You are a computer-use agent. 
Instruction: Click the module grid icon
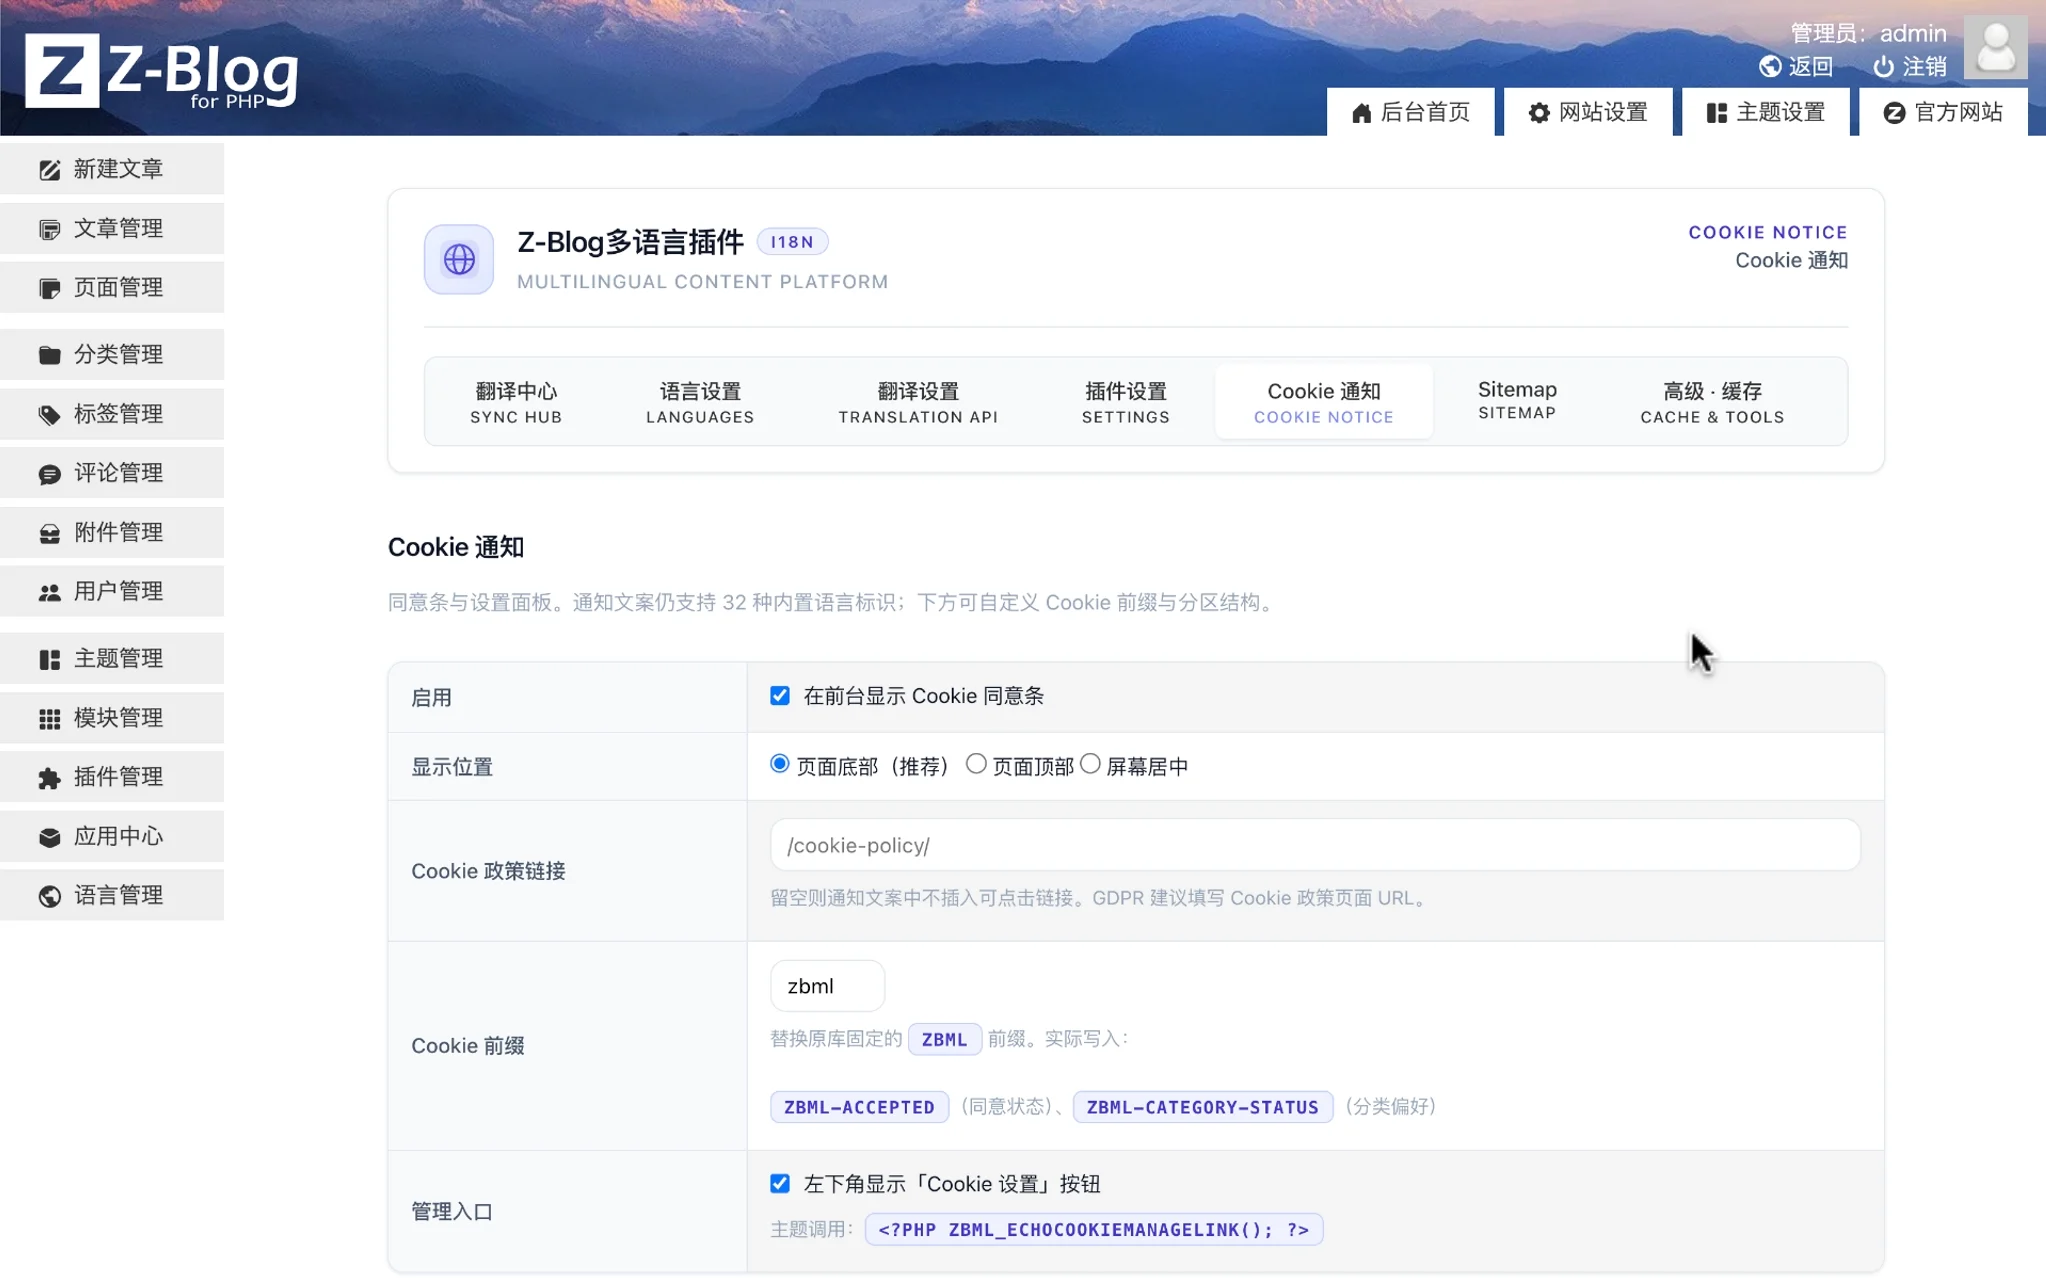49,718
